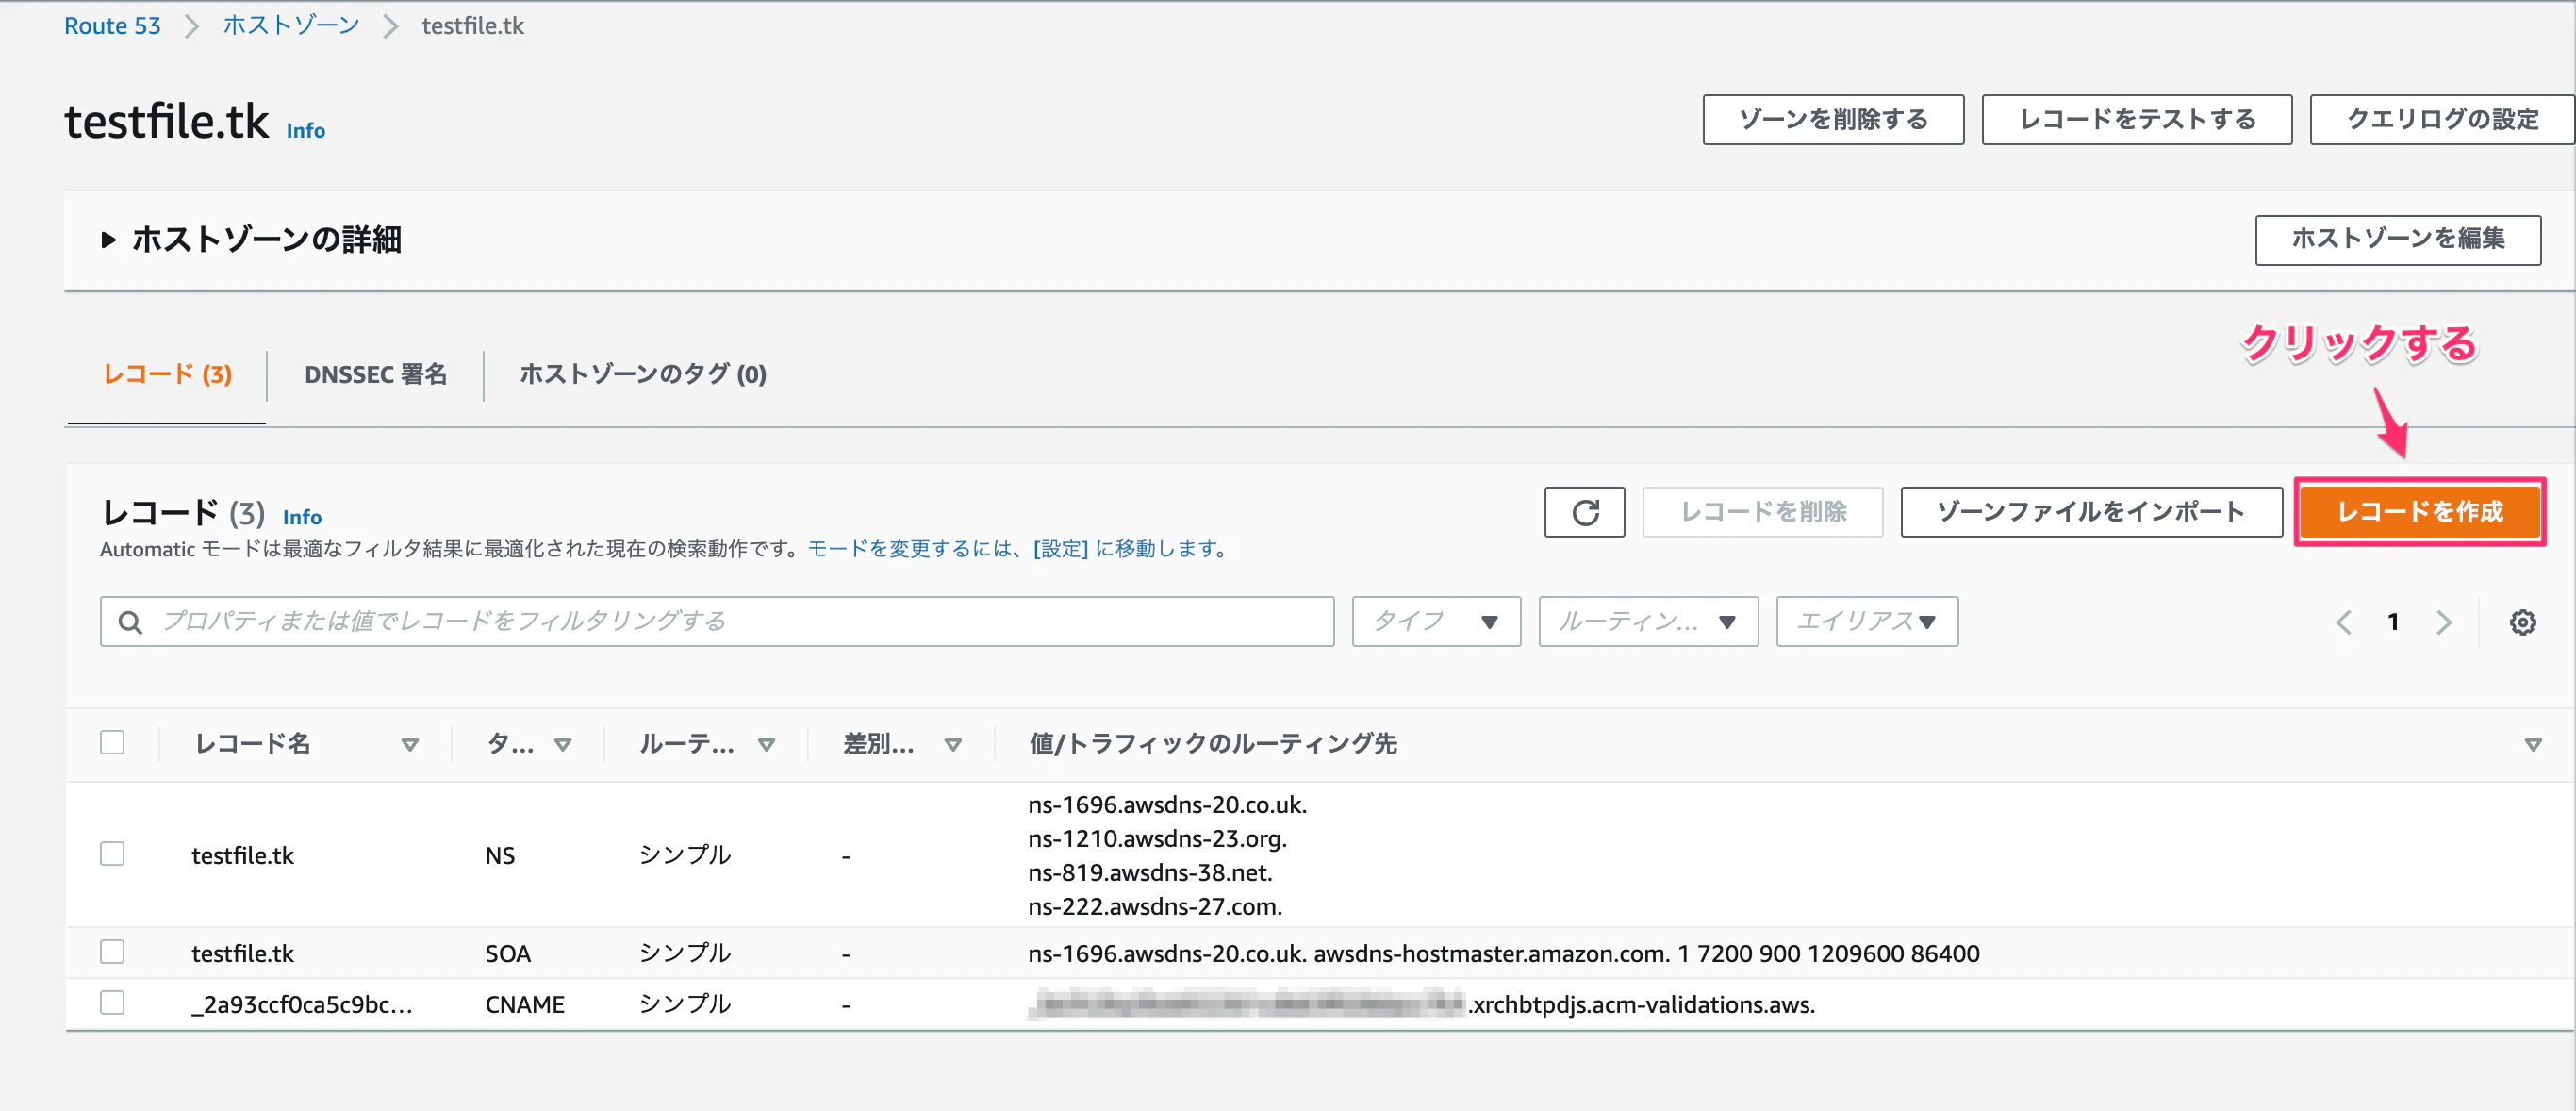The width and height of the screenshot is (2576, 1111).
Task: Focus the record filter search field
Action: click(717, 622)
